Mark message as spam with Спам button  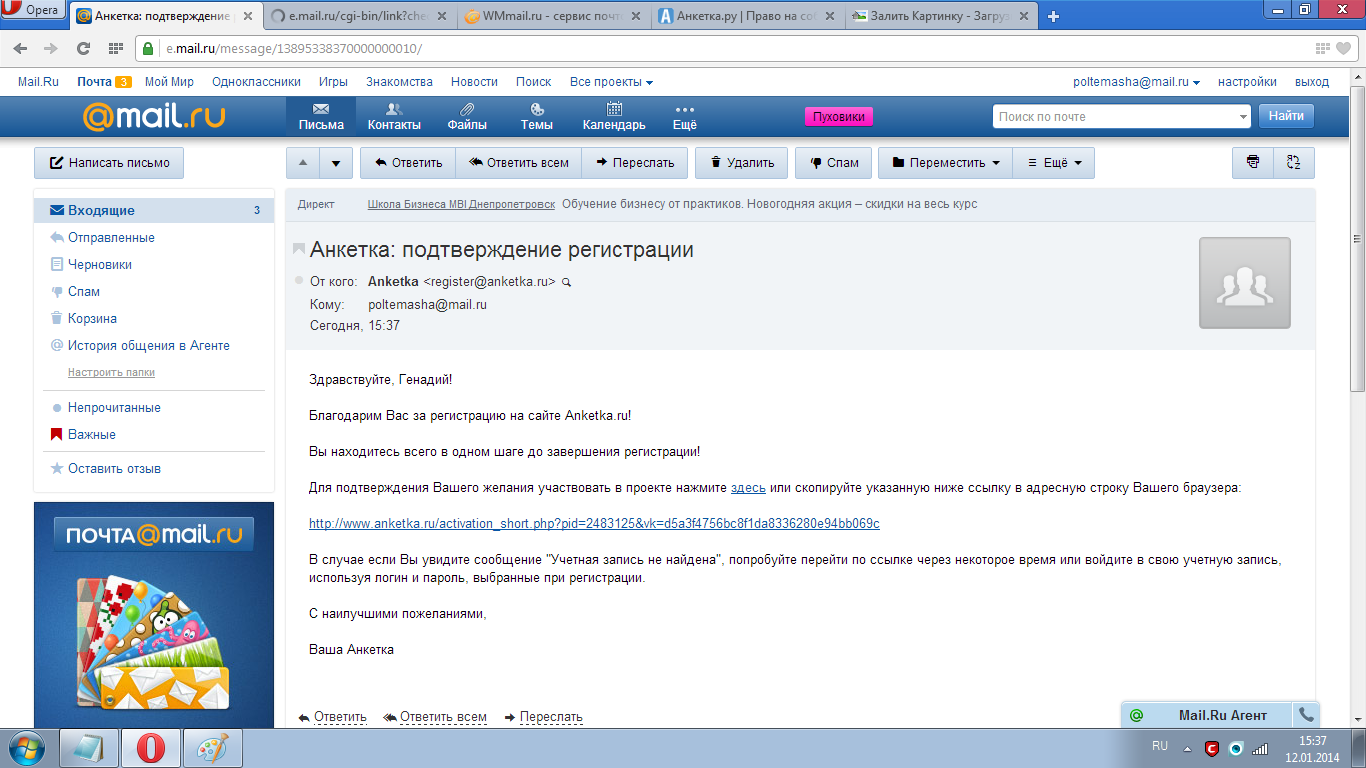pyautogui.click(x=834, y=163)
